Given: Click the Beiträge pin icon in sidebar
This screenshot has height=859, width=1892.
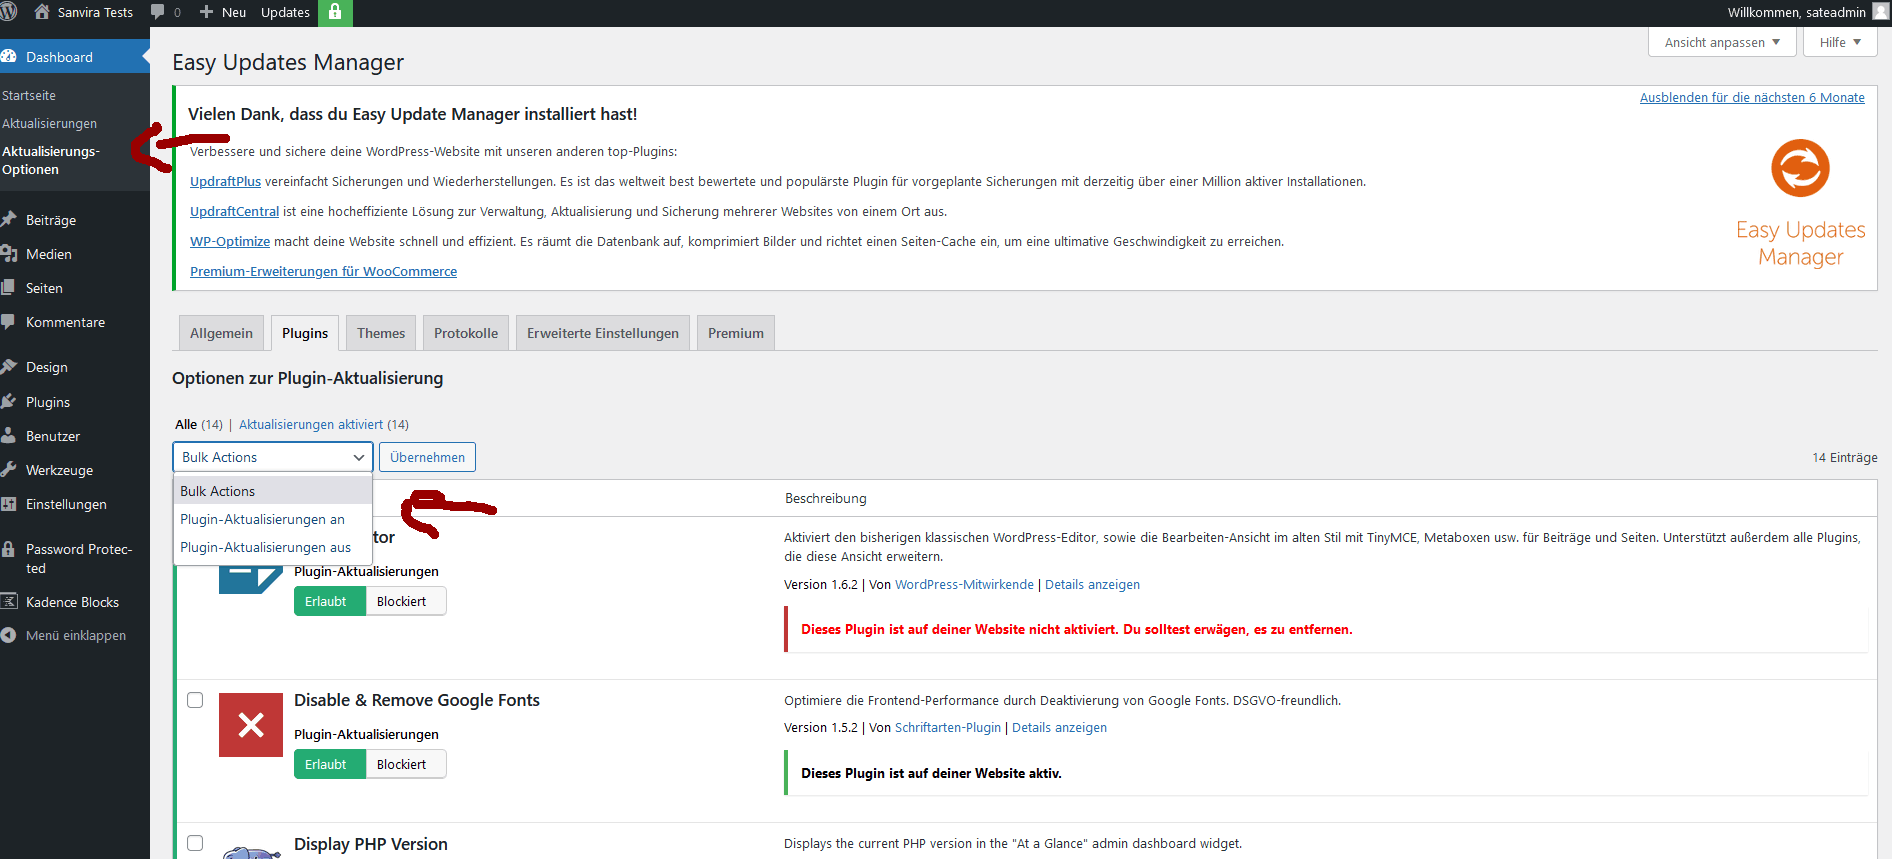Looking at the screenshot, I should coord(9,219).
